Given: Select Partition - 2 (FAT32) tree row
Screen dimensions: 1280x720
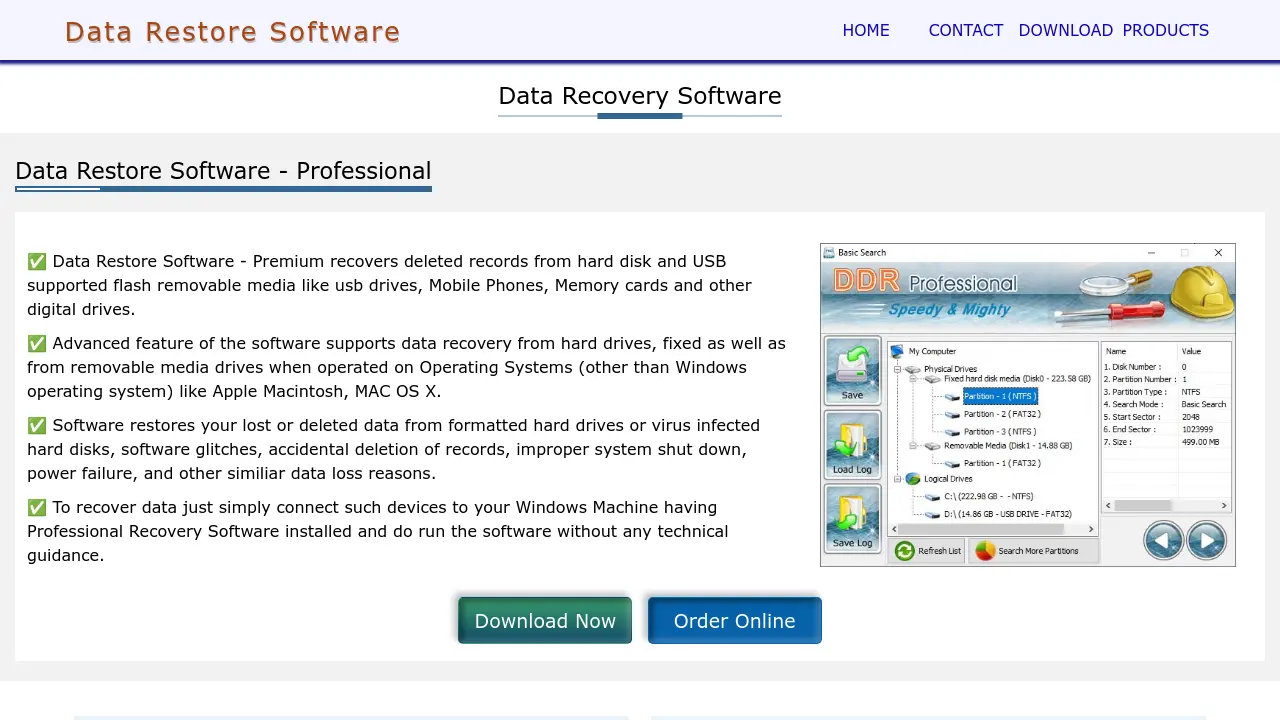Looking at the screenshot, I should pyautogui.click(x=1002, y=414).
